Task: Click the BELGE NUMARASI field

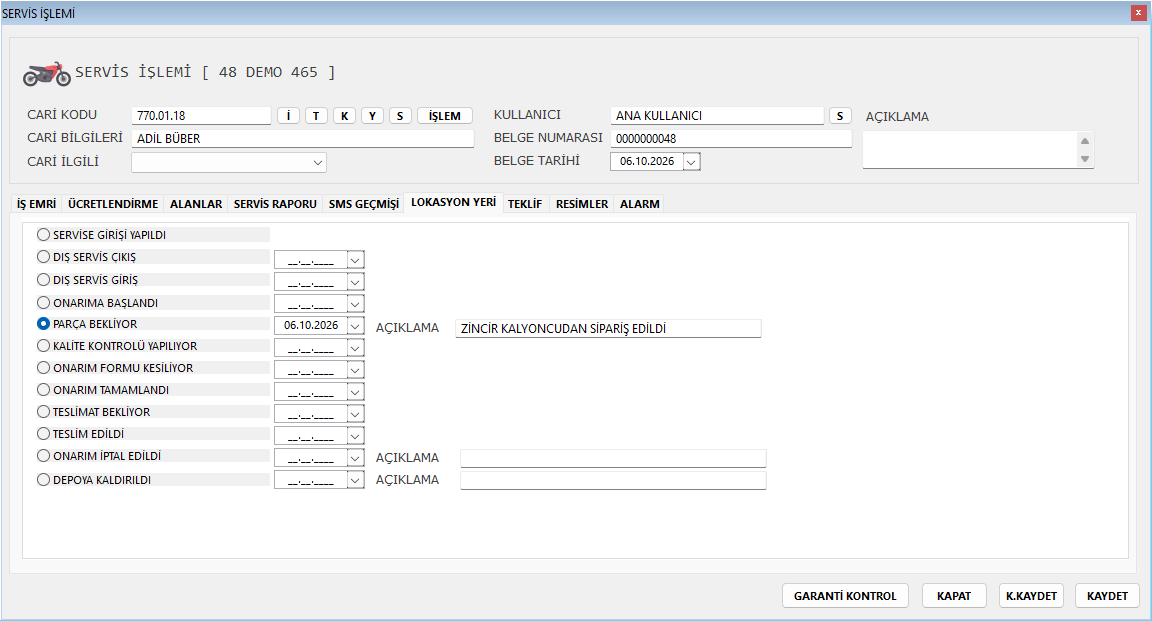Action: click(x=731, y=138)
